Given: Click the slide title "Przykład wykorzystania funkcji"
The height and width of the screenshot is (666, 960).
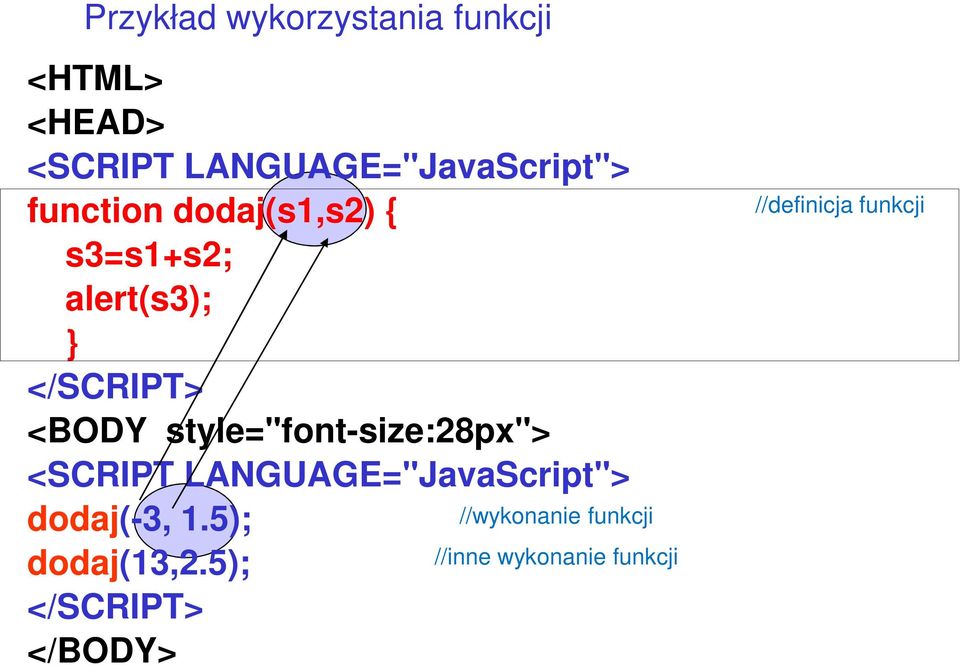Looking at the screenshot, I should (318, 20).
